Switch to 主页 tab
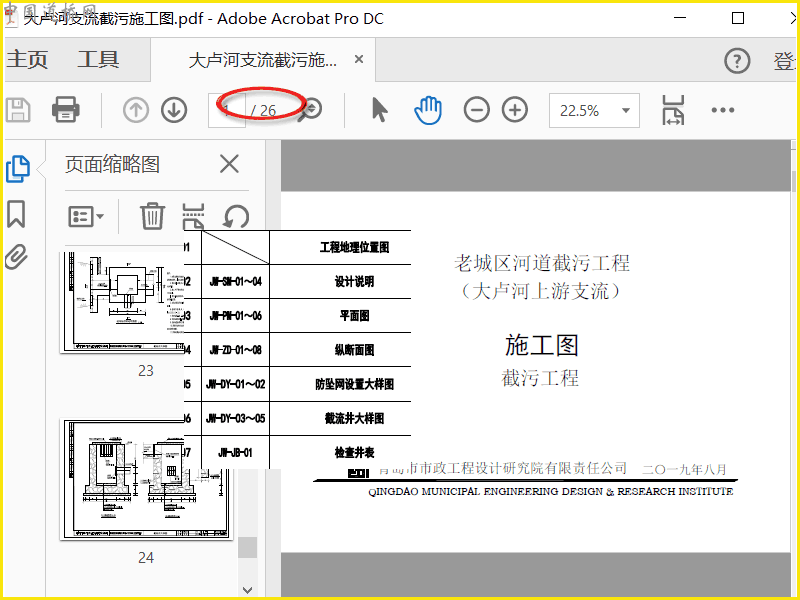This screenshot has width=800, height=600. pos(27,60)
